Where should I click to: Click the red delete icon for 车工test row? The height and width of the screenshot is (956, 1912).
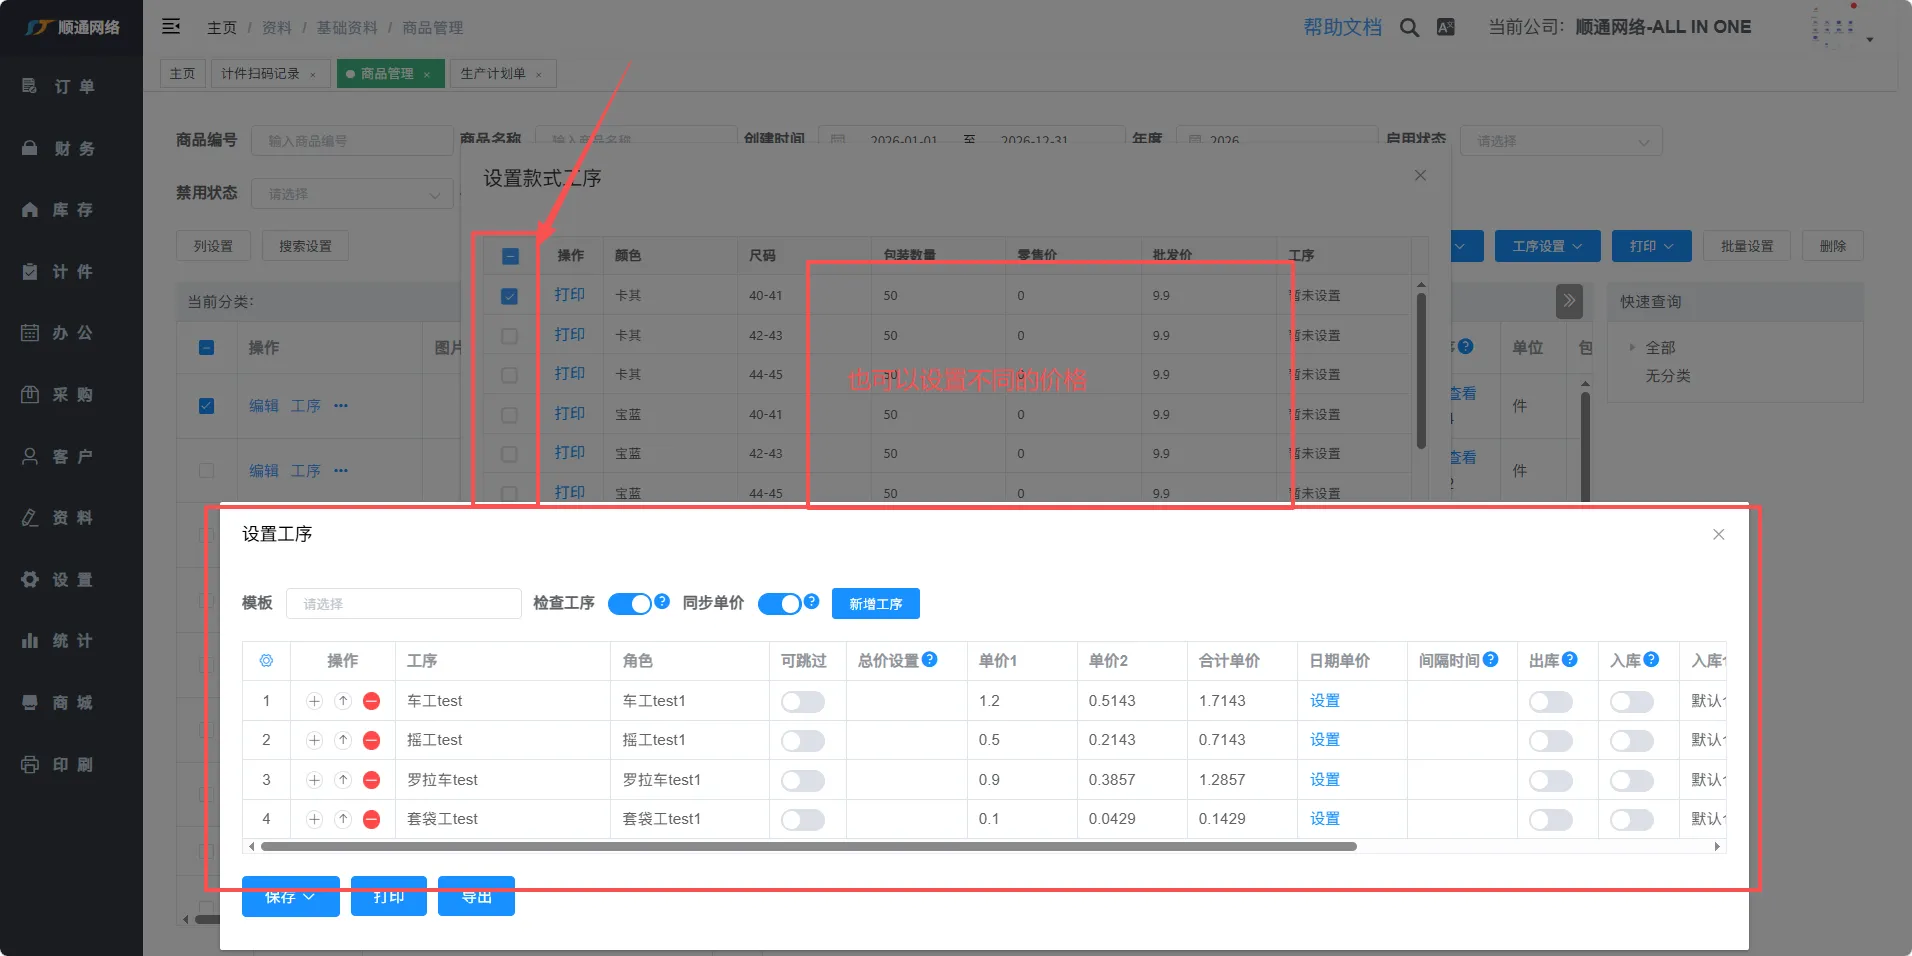tap(371, 701)
